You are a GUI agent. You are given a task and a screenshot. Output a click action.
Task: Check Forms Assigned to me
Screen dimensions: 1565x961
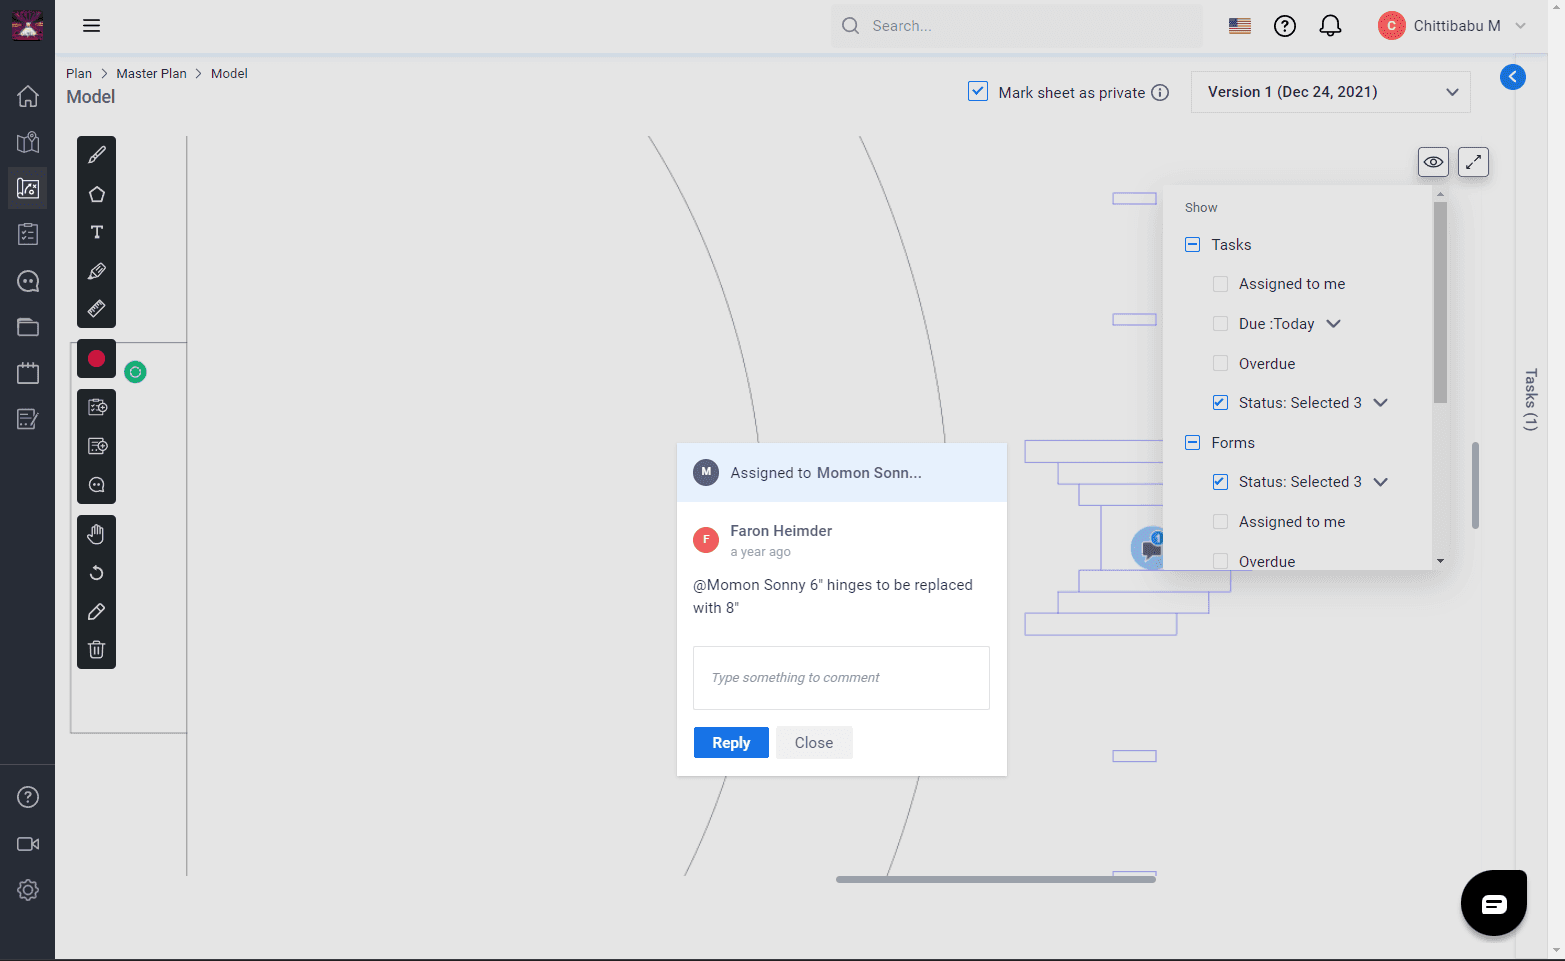pyautogui.click(x=1220, y=522)
